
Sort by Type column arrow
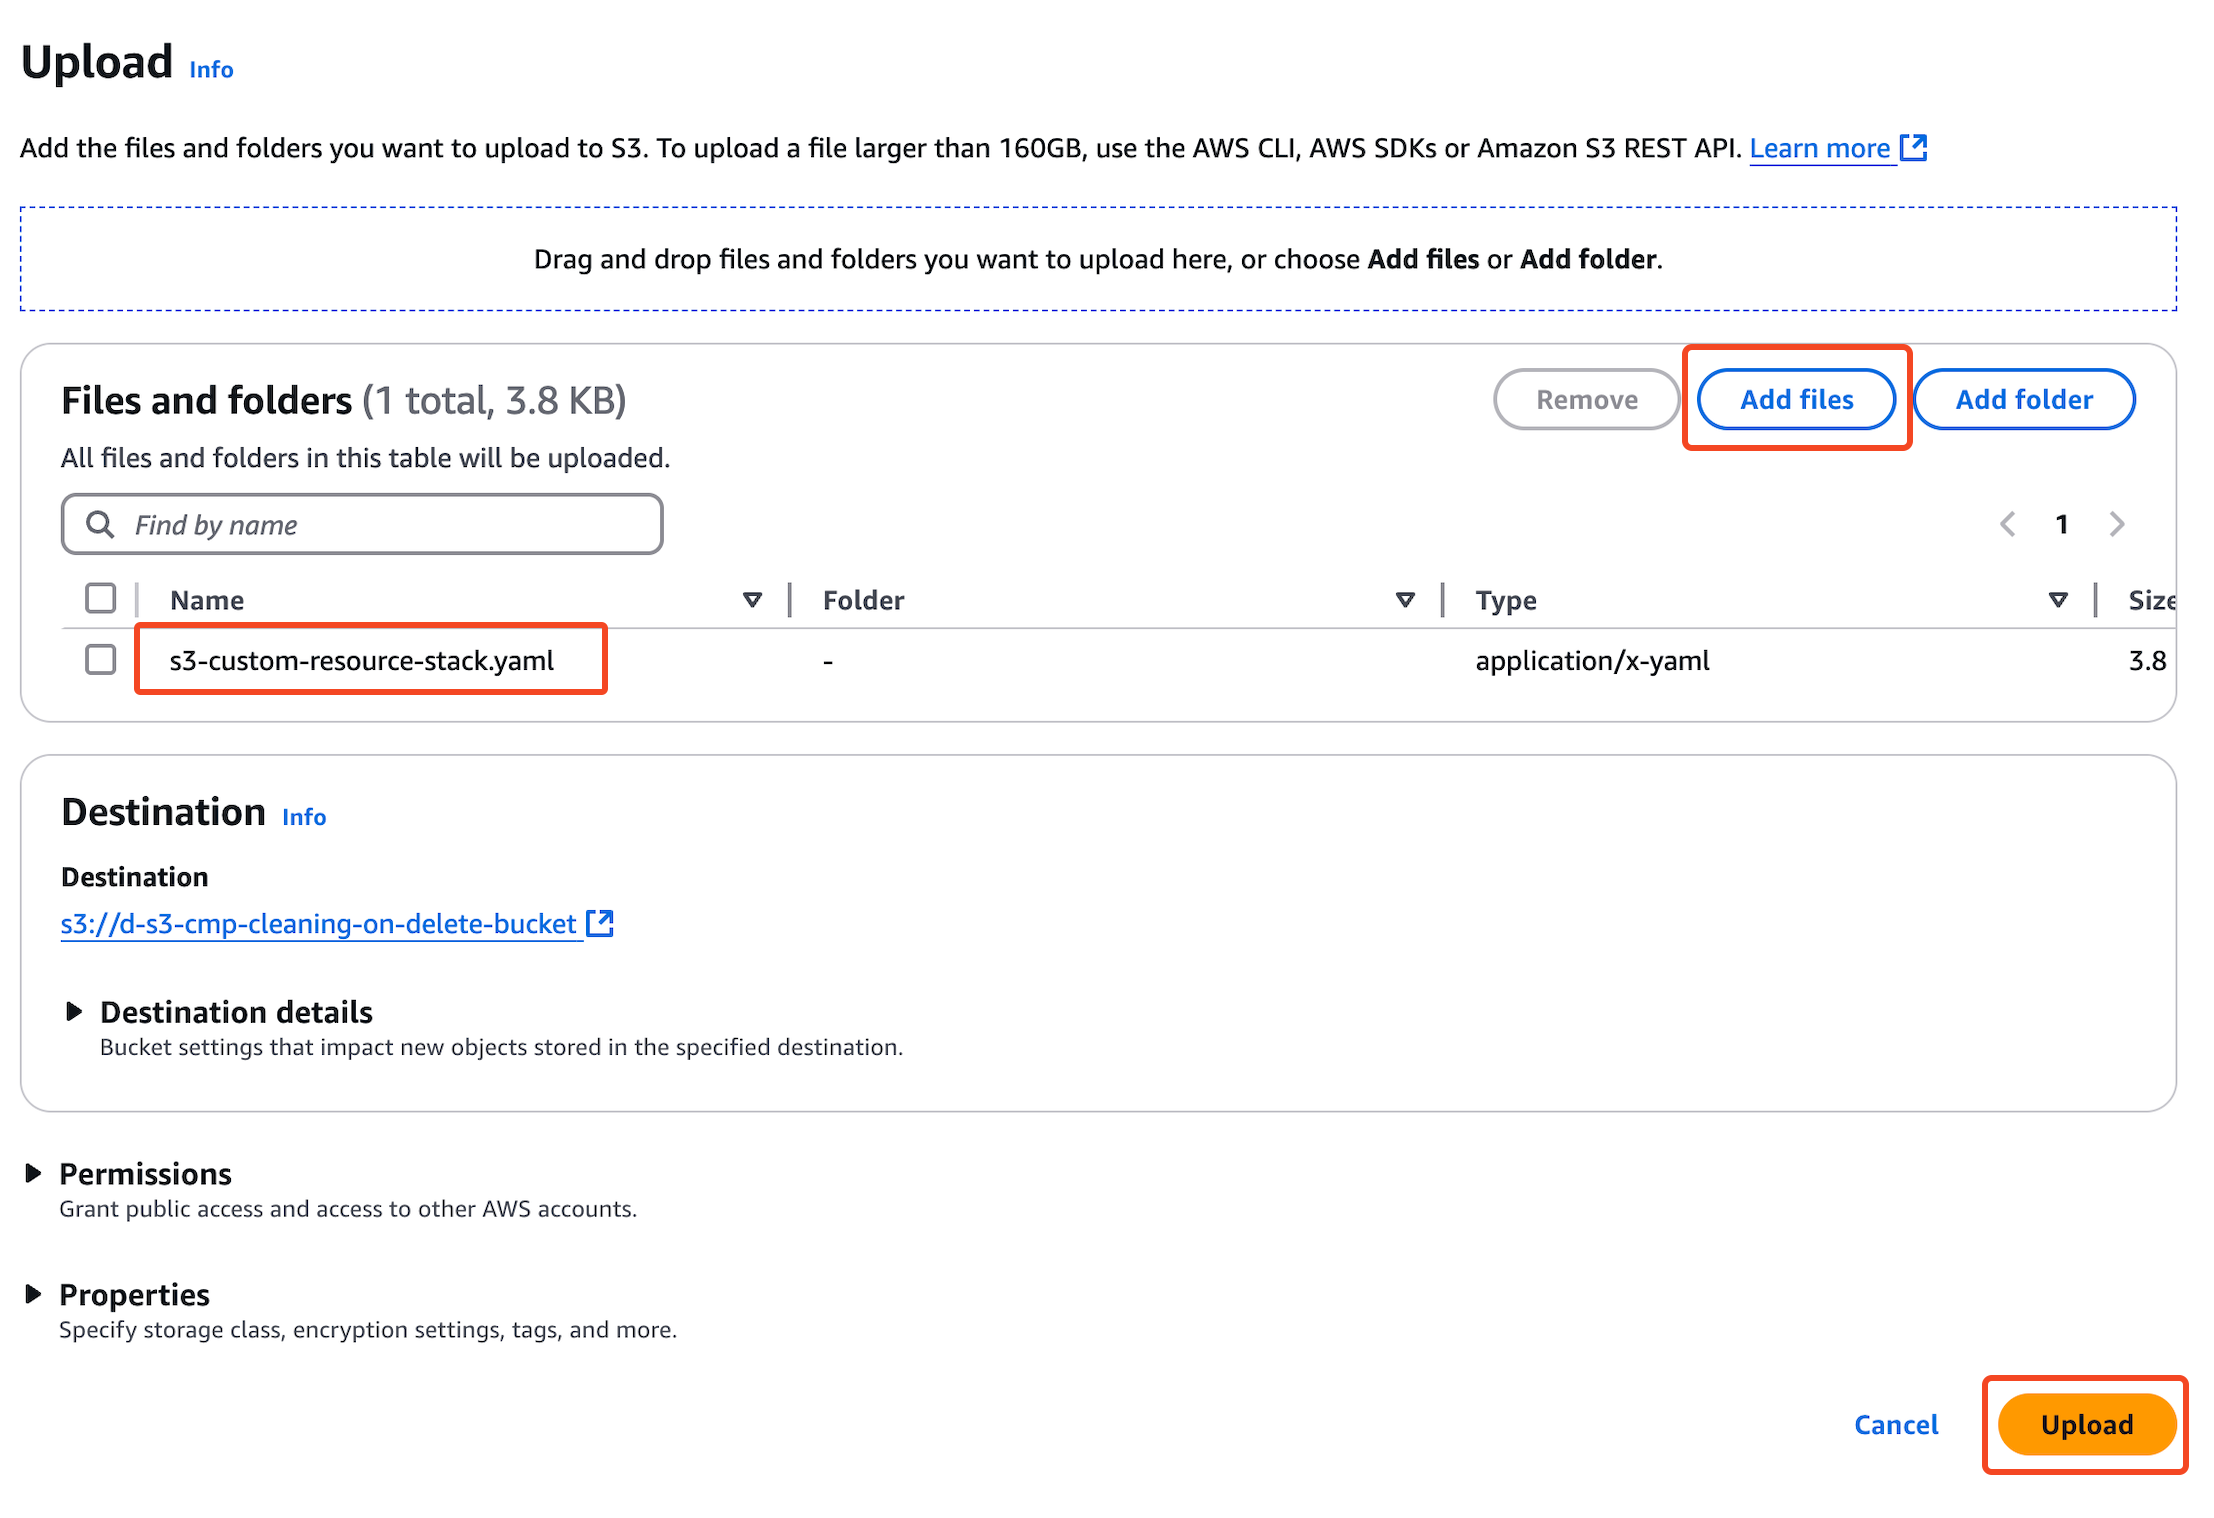pos(2057,600)
